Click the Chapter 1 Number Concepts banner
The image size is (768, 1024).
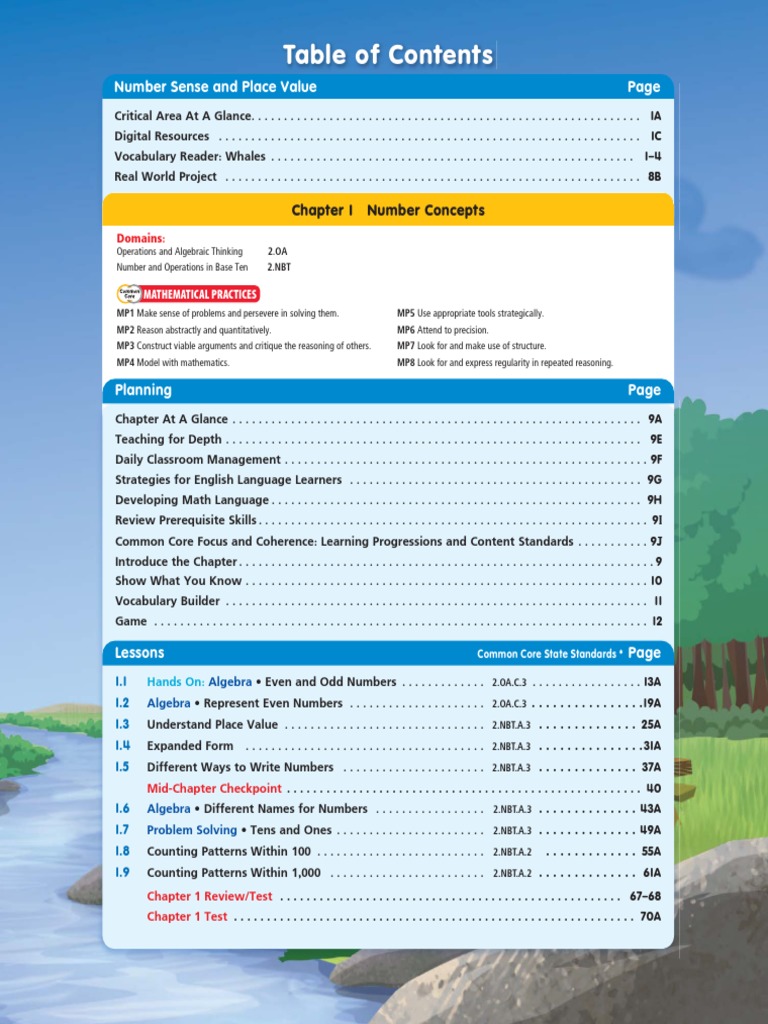coord(388,210)
